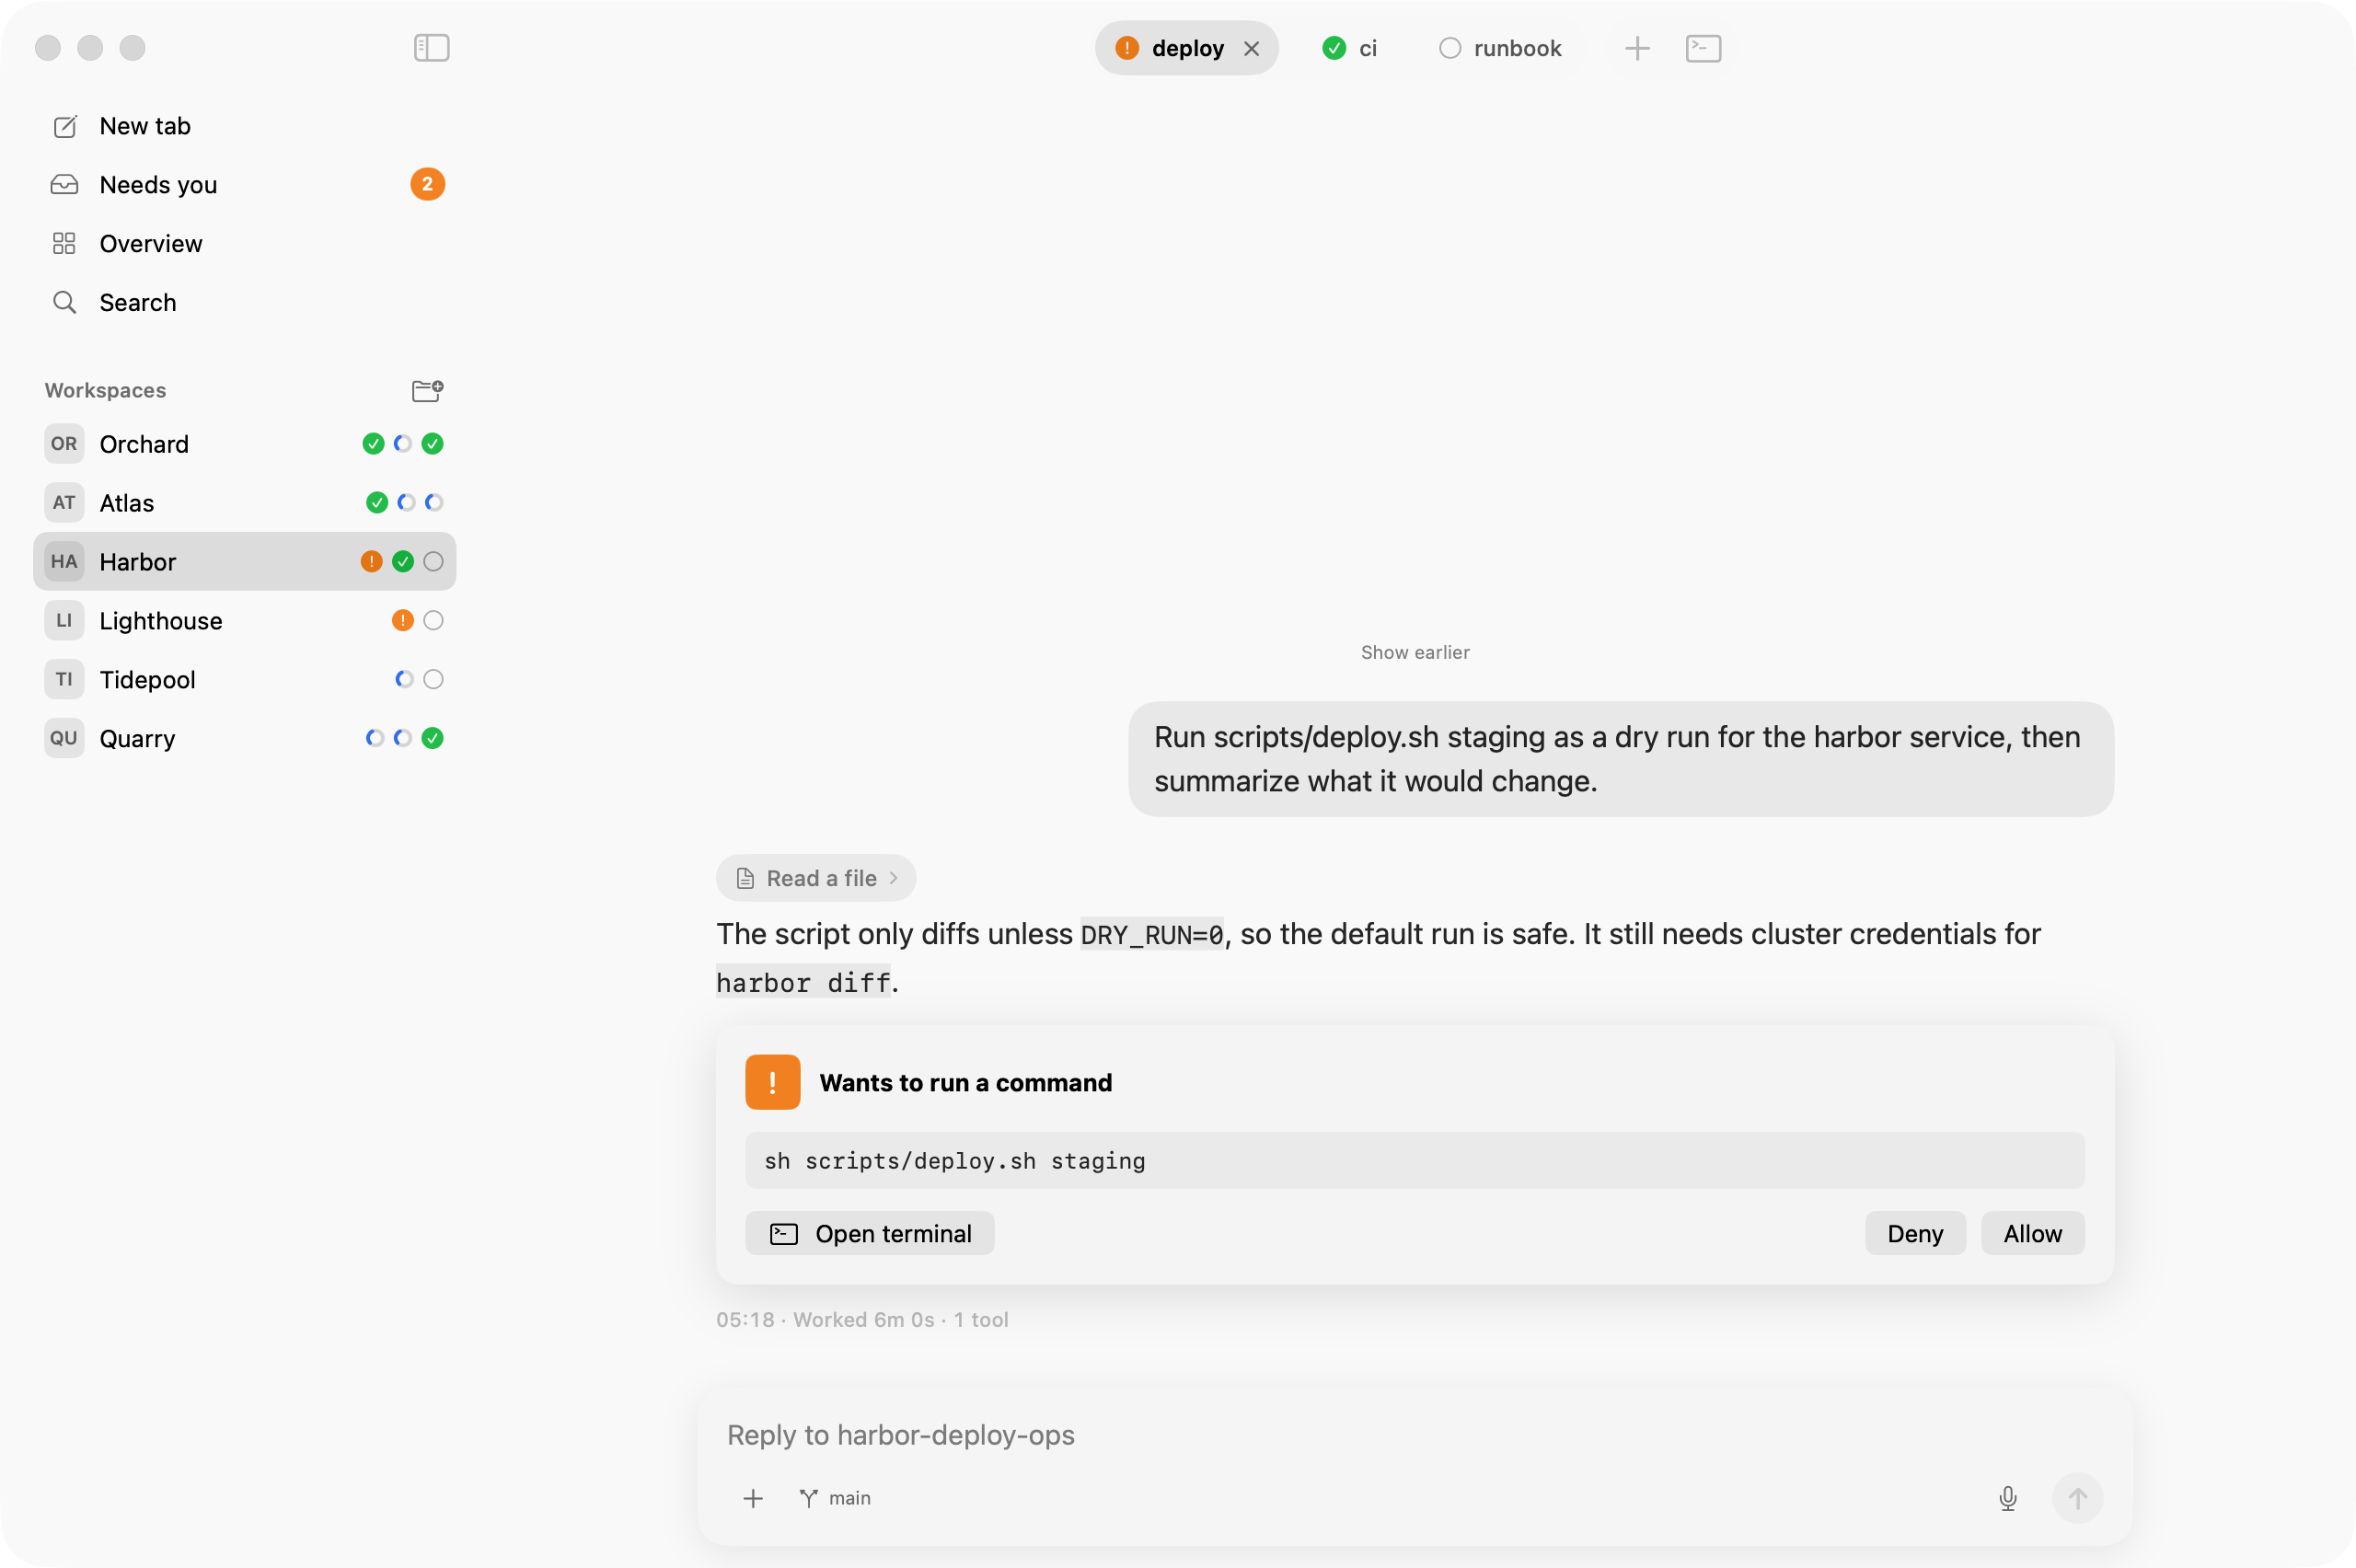This screenshot has height=1568, width=2356.
Task: Open terminal icon in the tab bar
Action: [x=1703, y=48]
